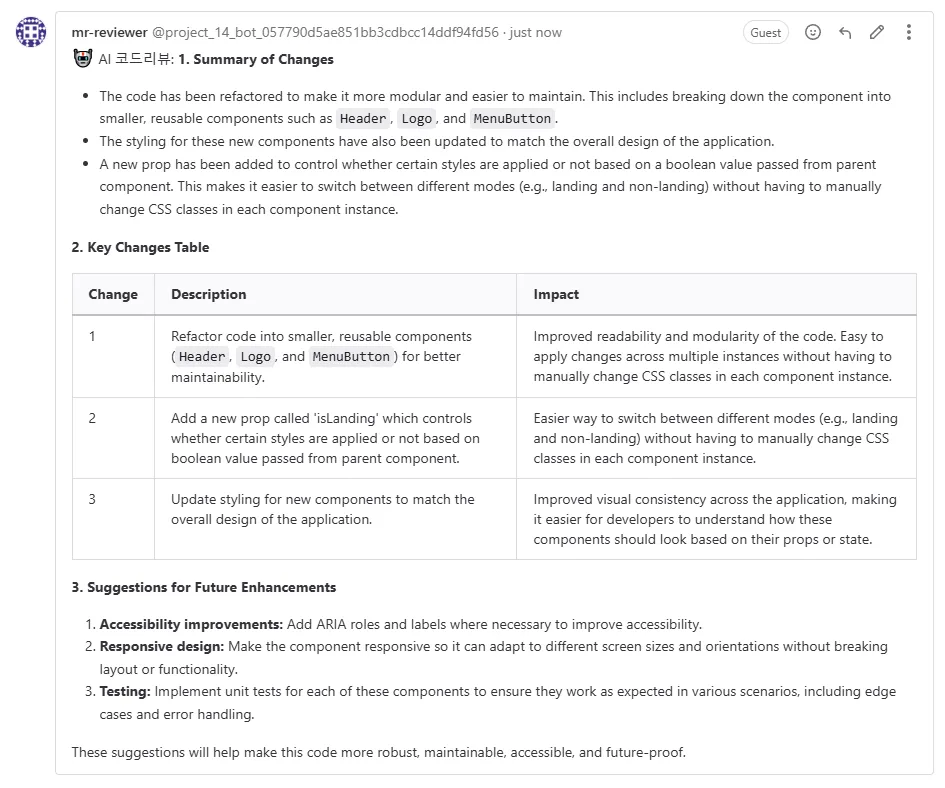
Task: Click the 'just now' timestamp link
Action: [536, 32]
